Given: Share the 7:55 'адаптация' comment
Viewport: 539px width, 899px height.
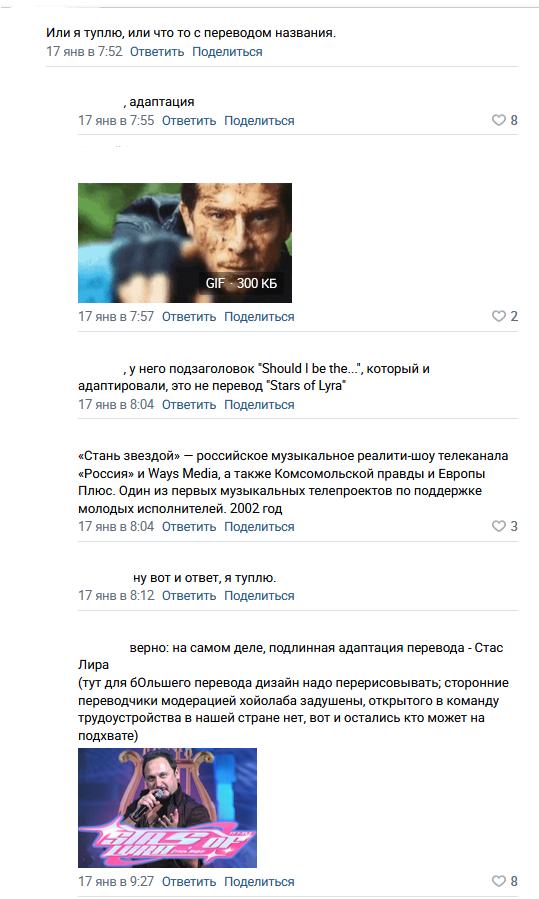Looking at the screenshot, I should [x=259, y=121].
